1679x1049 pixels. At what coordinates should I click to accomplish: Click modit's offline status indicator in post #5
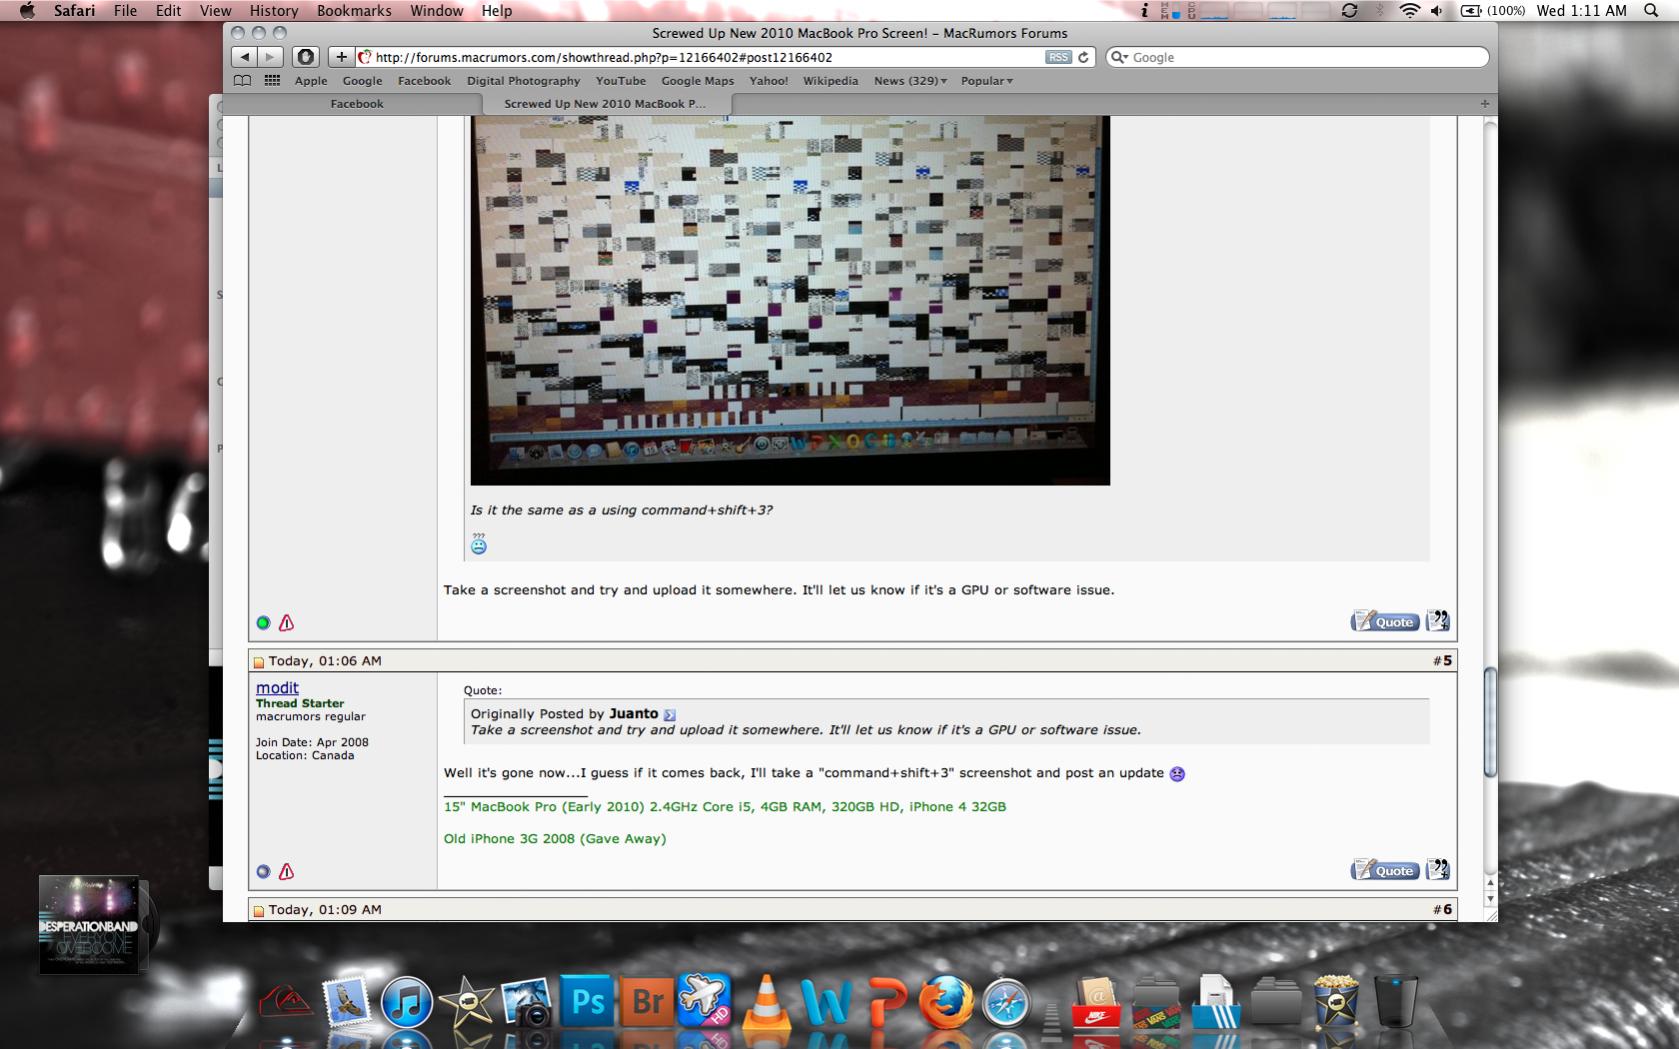click(263, 872)
